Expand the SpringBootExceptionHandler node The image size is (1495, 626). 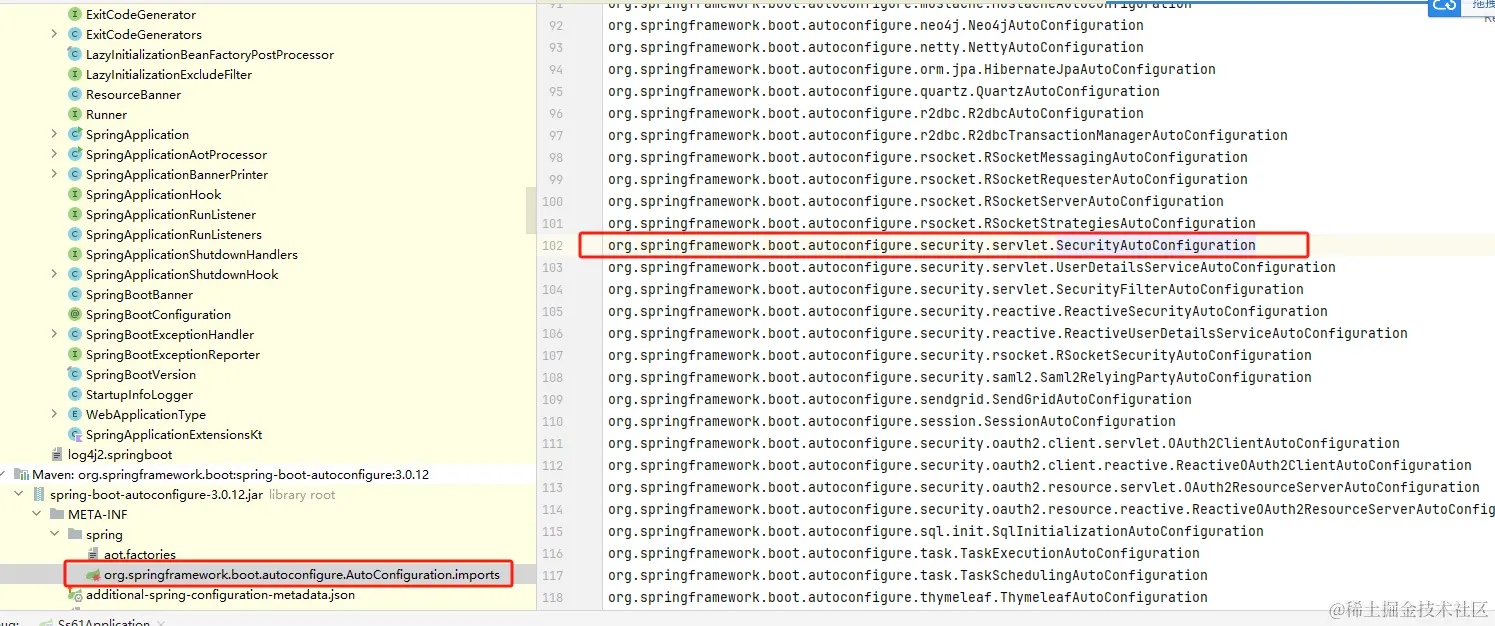tap(54, 335)
